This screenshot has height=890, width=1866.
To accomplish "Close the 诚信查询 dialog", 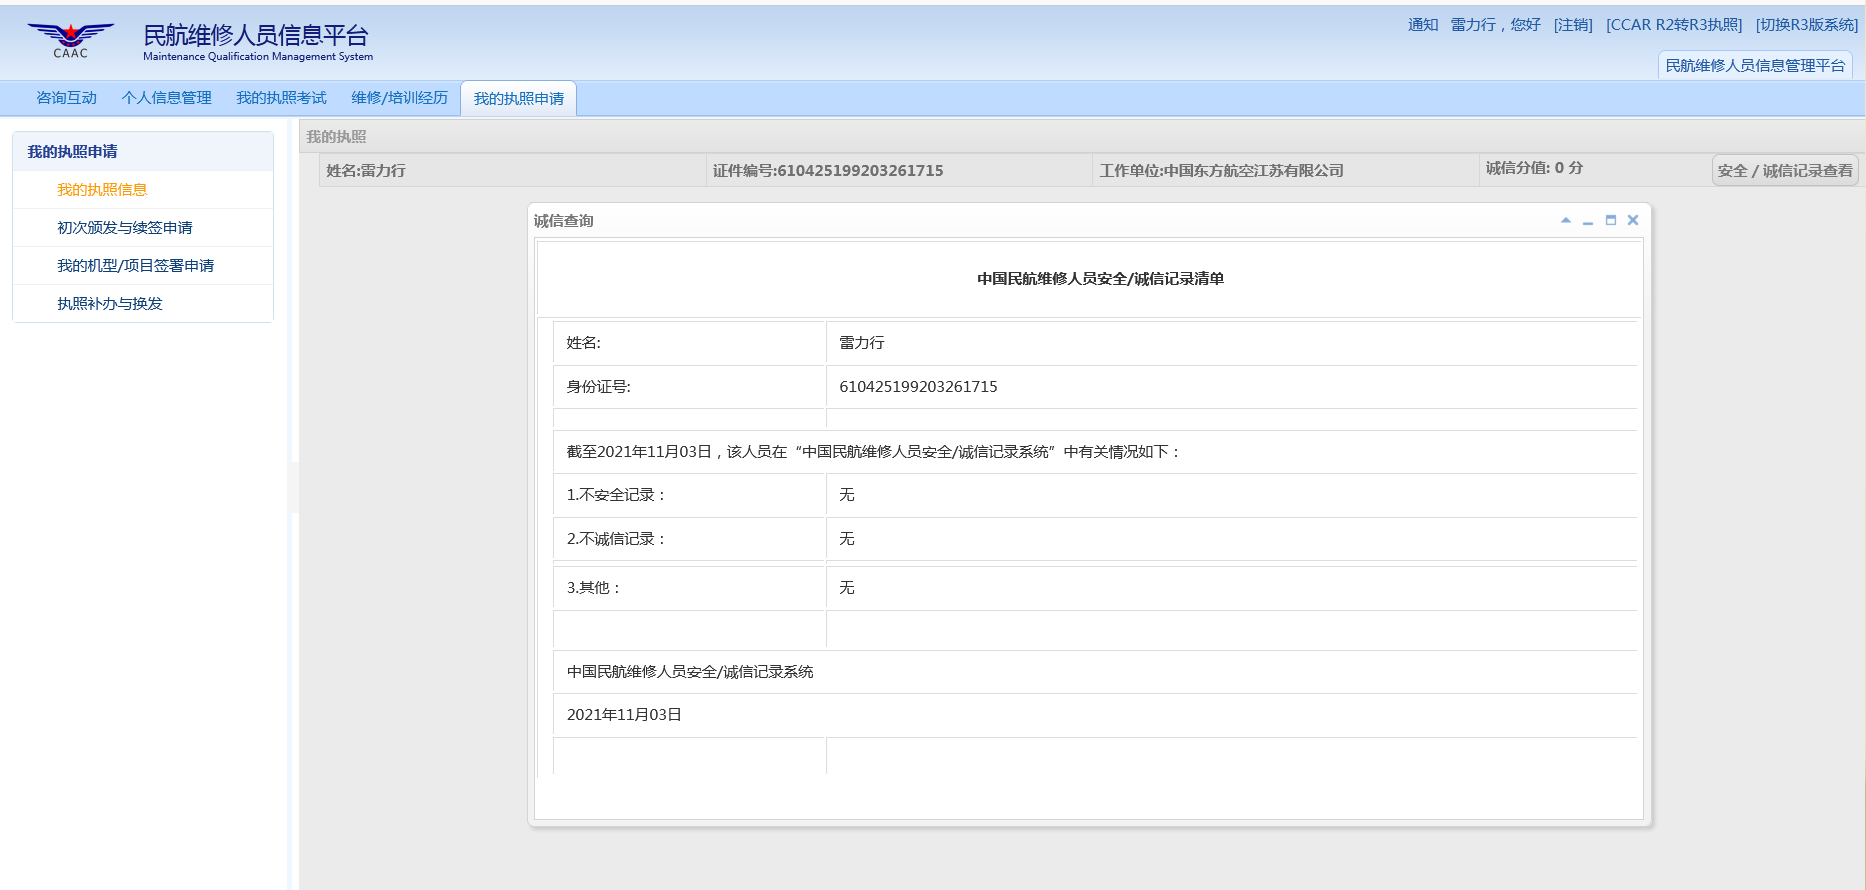I will [x=1633, y=220].
